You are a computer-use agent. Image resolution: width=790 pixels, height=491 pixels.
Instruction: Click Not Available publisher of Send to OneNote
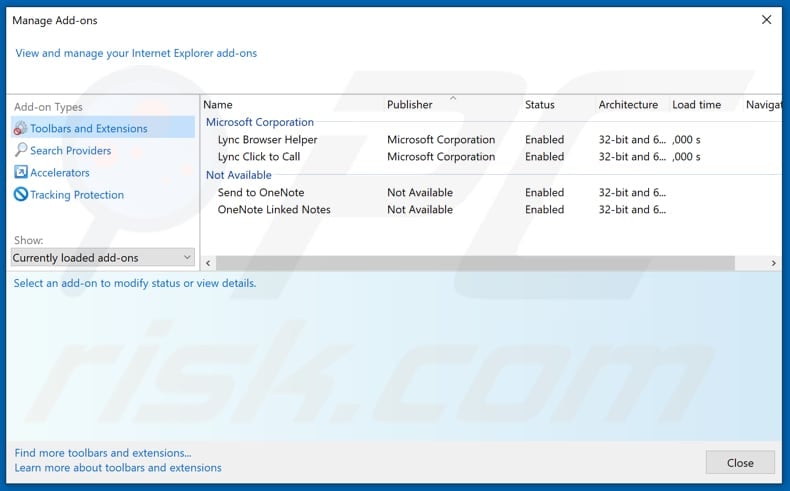pyautogui.click(x=420, y=192)
